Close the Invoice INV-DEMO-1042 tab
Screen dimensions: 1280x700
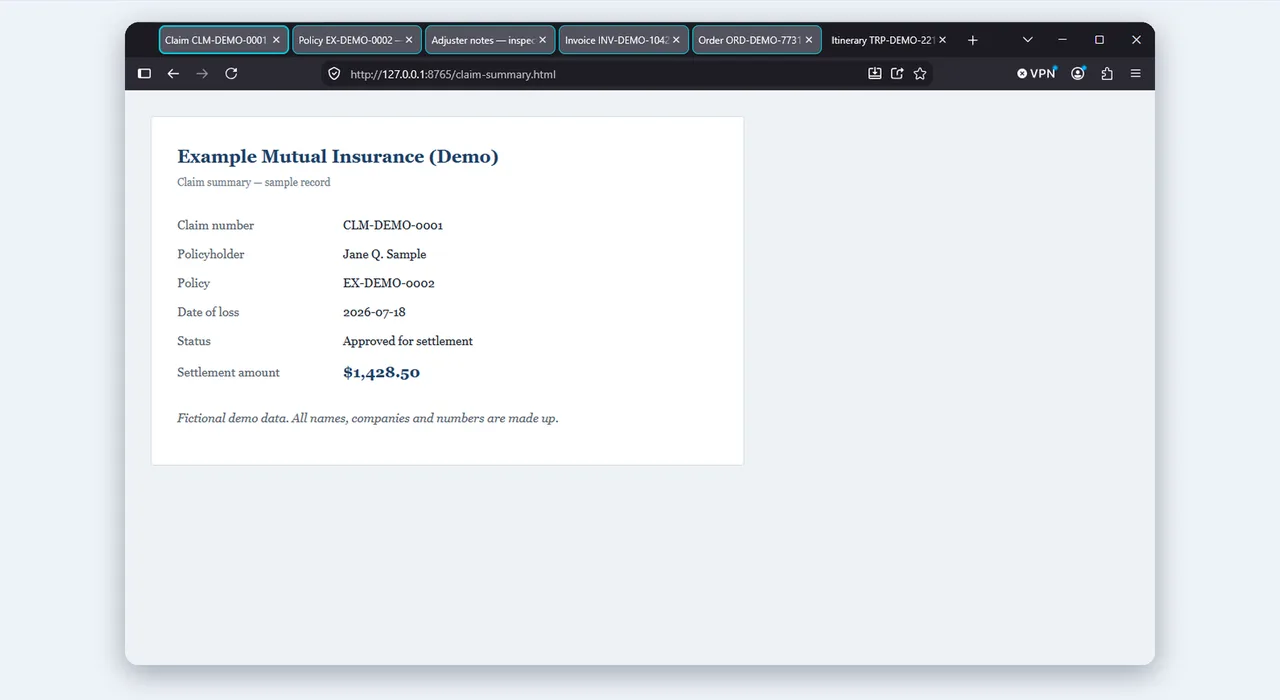point(676,40)
